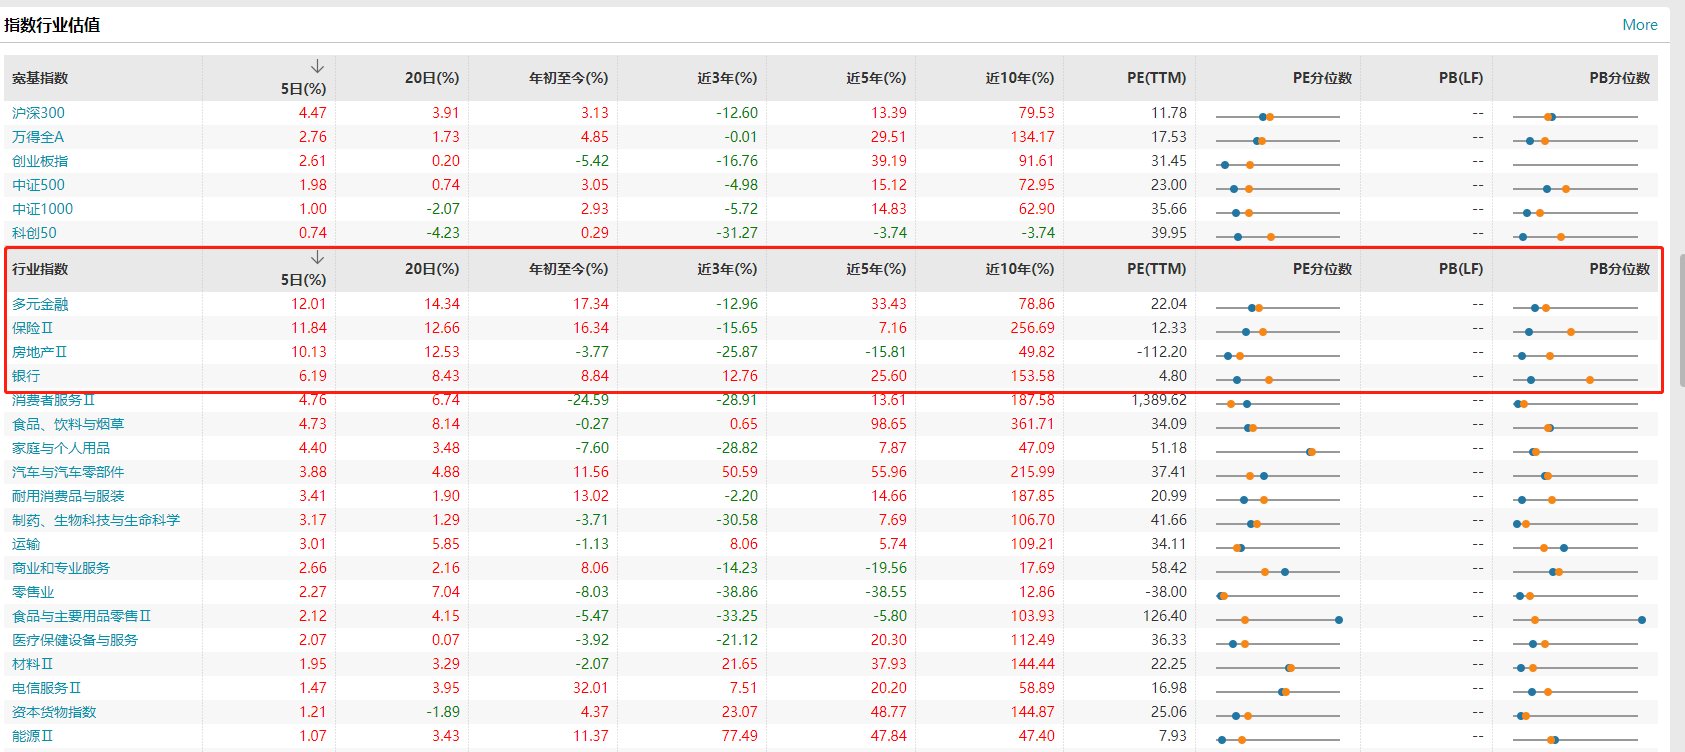1685x752 pixels.
Task: Click 20日 value -1.89 in 资本货物指数 row
Action: tap(443, 712)
